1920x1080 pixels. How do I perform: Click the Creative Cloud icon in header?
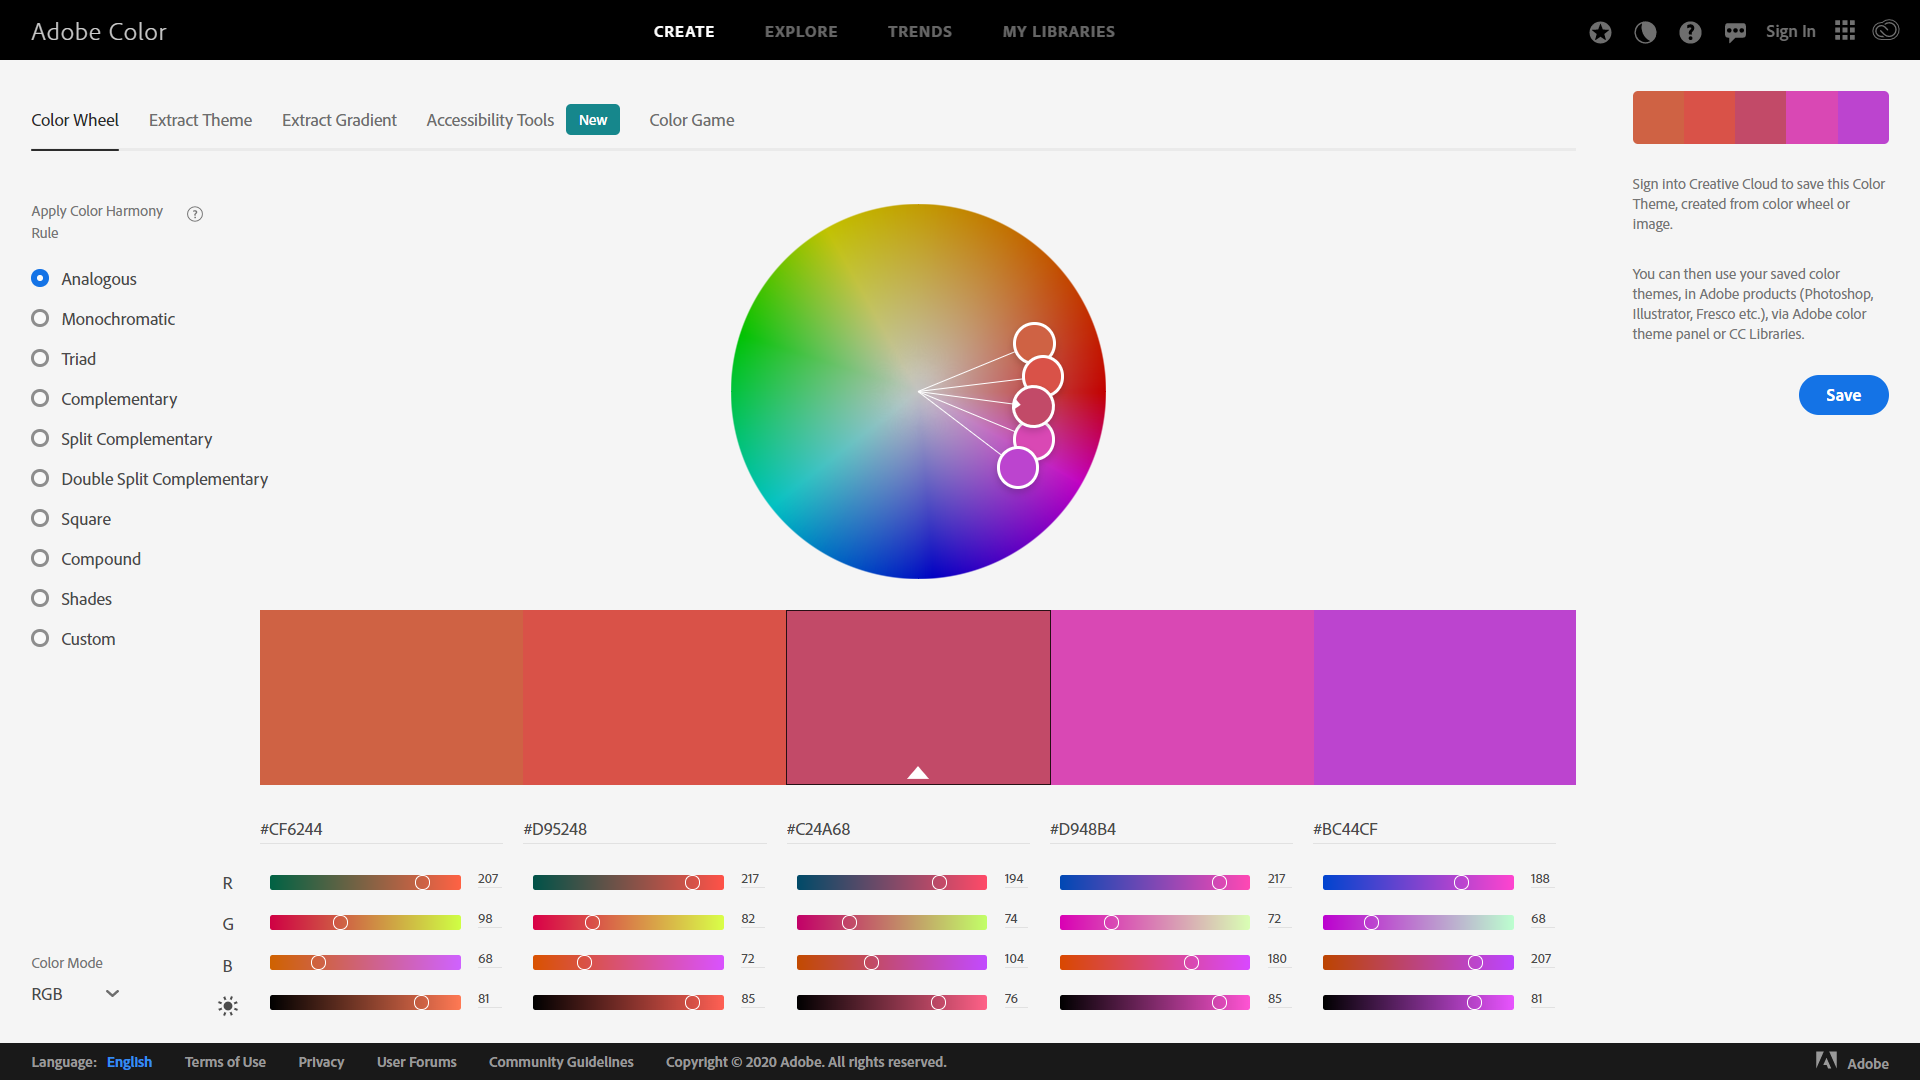1886,31
